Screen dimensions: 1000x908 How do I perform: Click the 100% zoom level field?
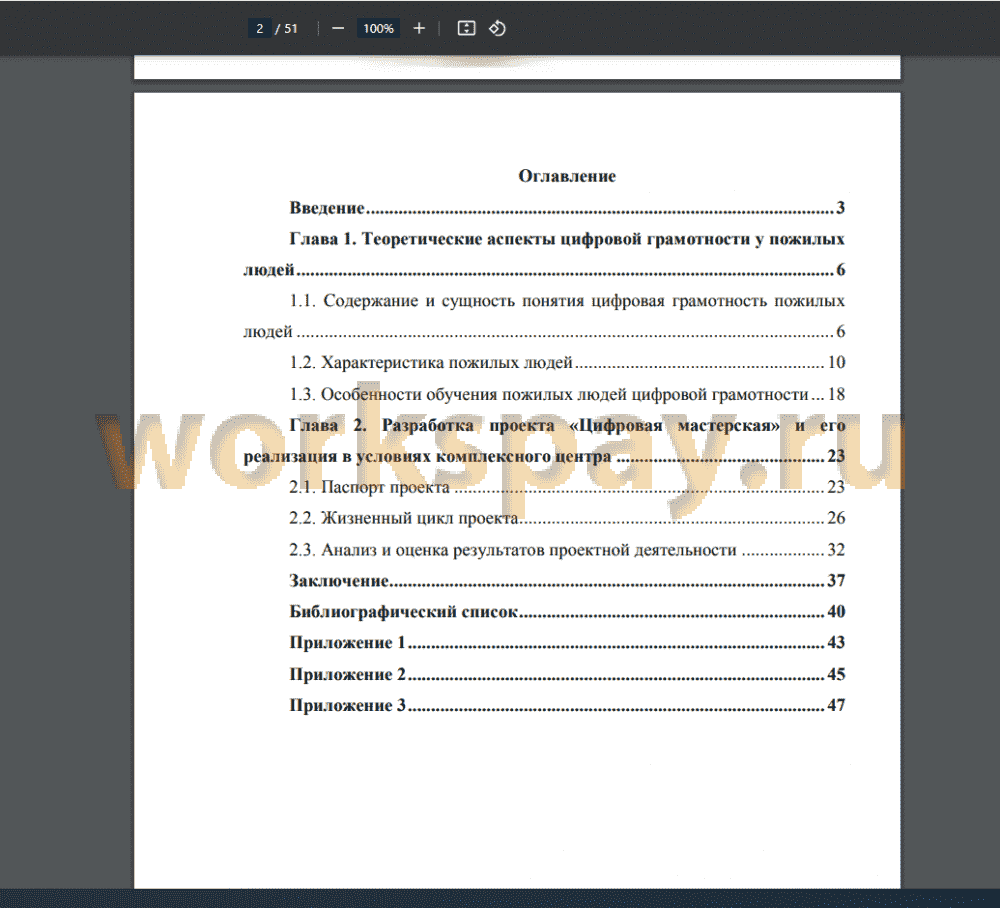378,29
